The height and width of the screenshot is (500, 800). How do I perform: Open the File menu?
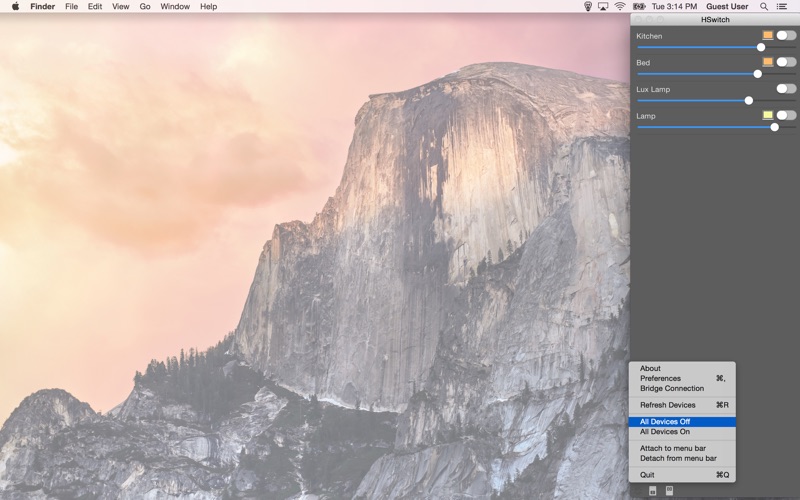click(x=71, y=7)
